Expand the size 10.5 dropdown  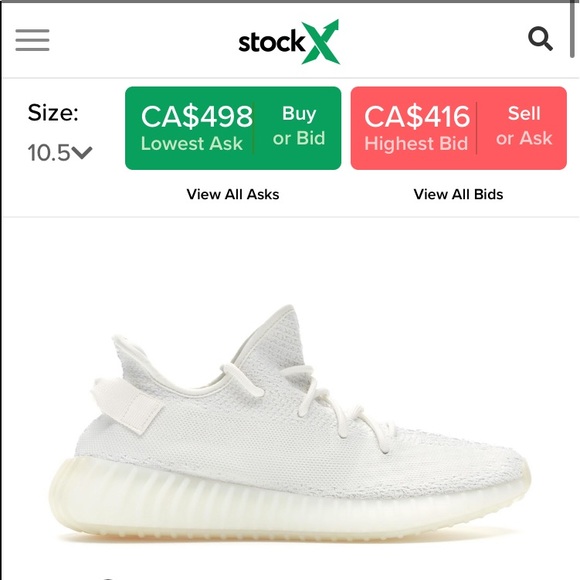pos(60,152)
